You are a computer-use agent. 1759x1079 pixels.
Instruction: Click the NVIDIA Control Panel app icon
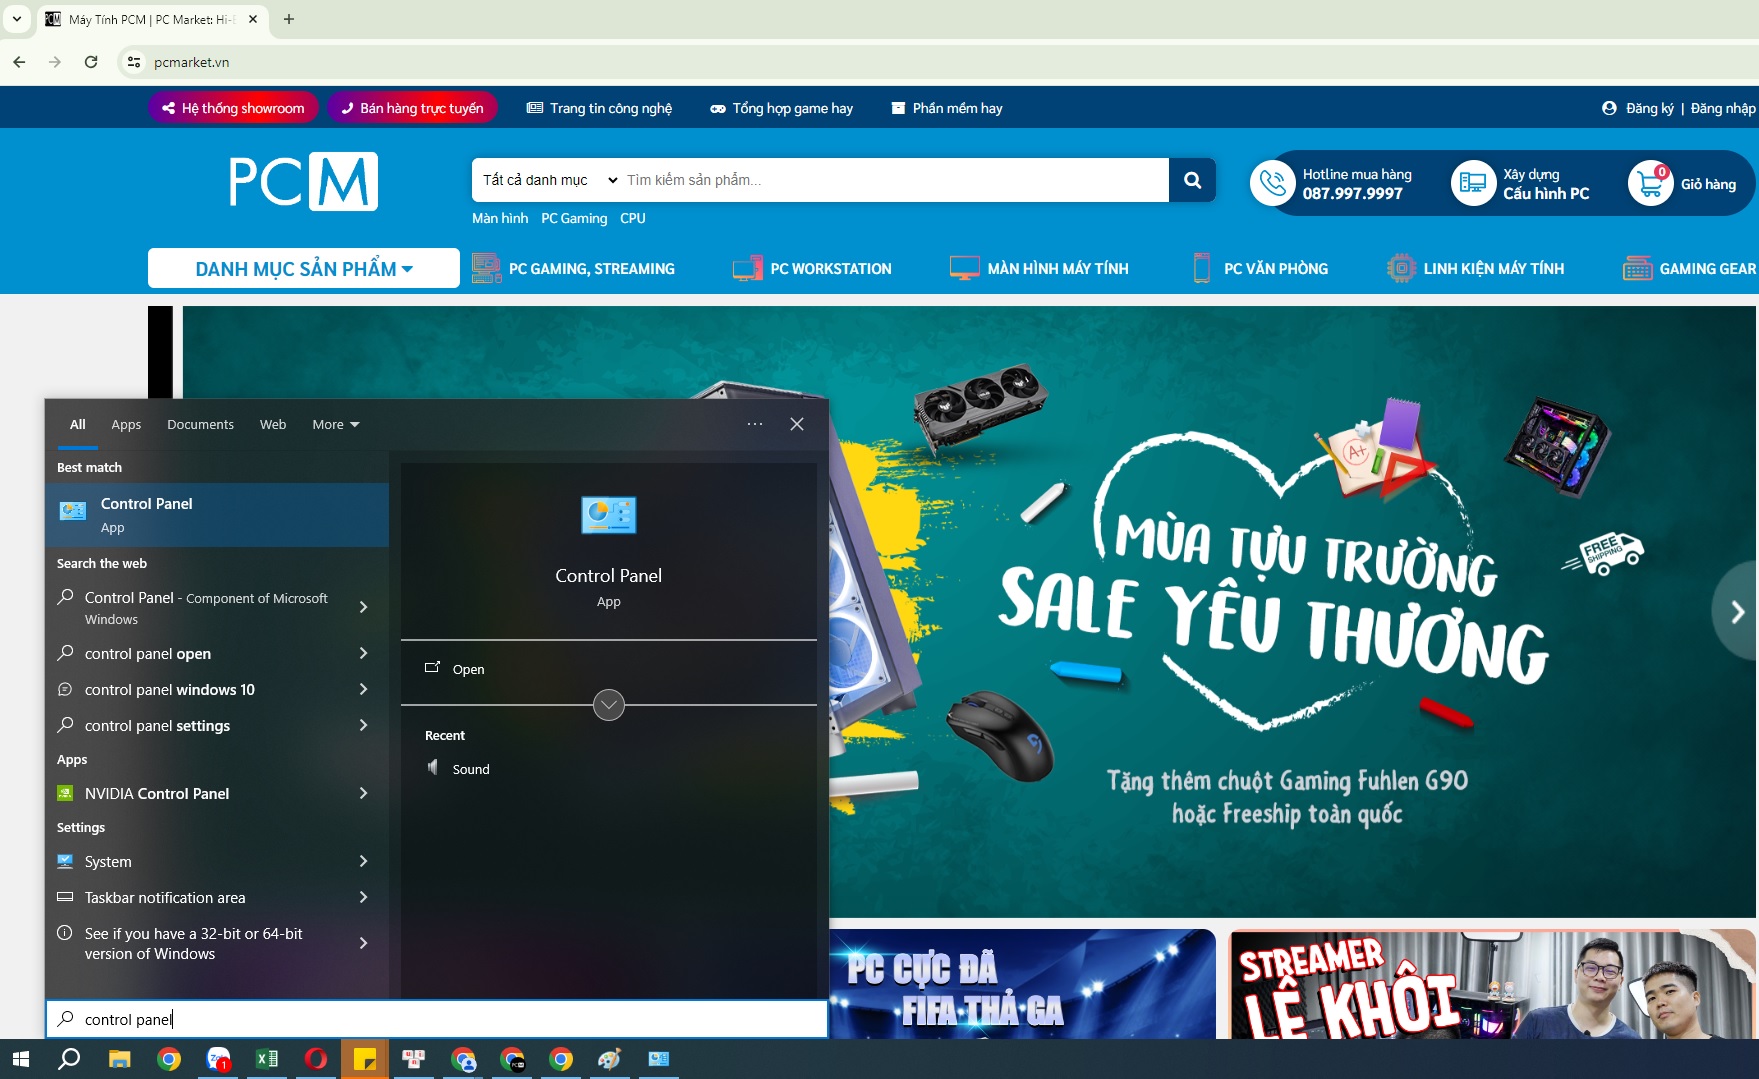point(65,793)
